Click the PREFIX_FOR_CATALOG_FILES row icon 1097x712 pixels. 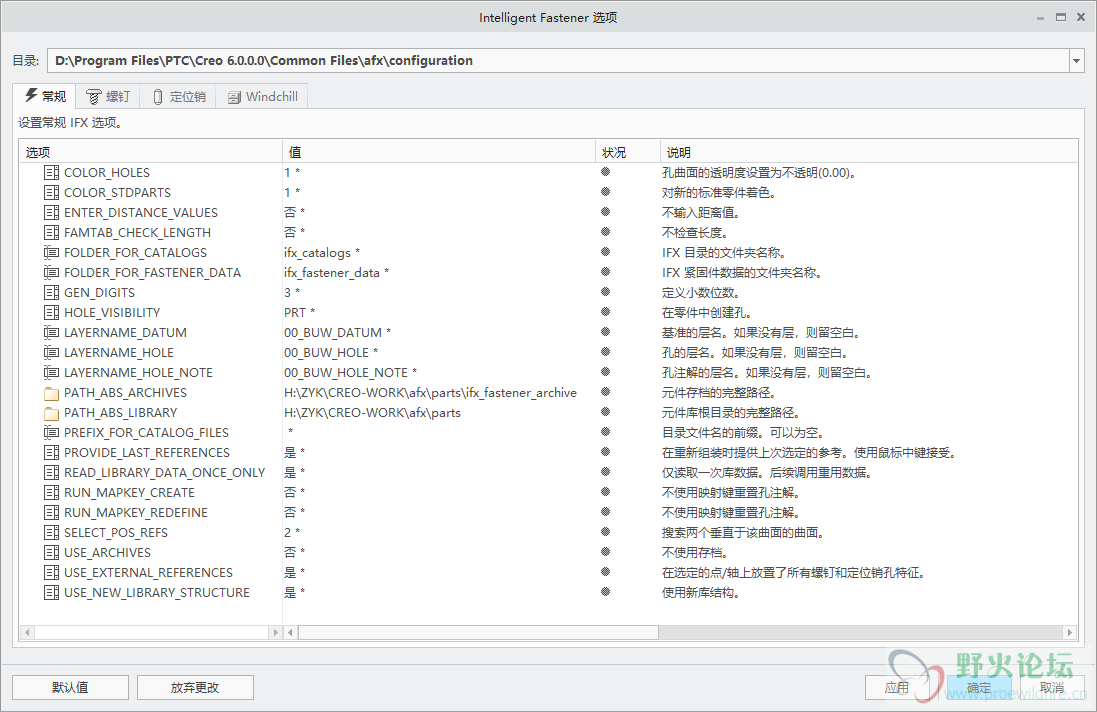[51, 432]
